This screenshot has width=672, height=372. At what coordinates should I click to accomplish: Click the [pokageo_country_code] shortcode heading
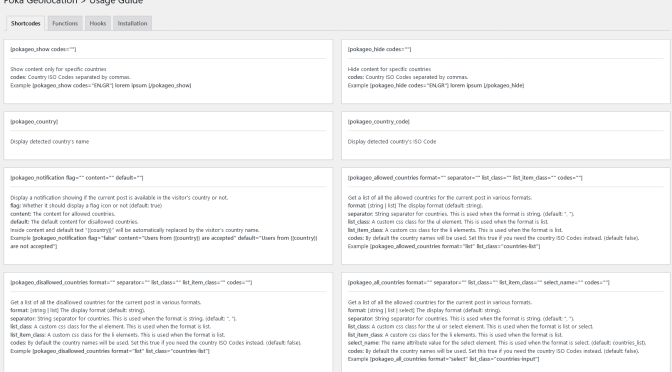point(378,122)
